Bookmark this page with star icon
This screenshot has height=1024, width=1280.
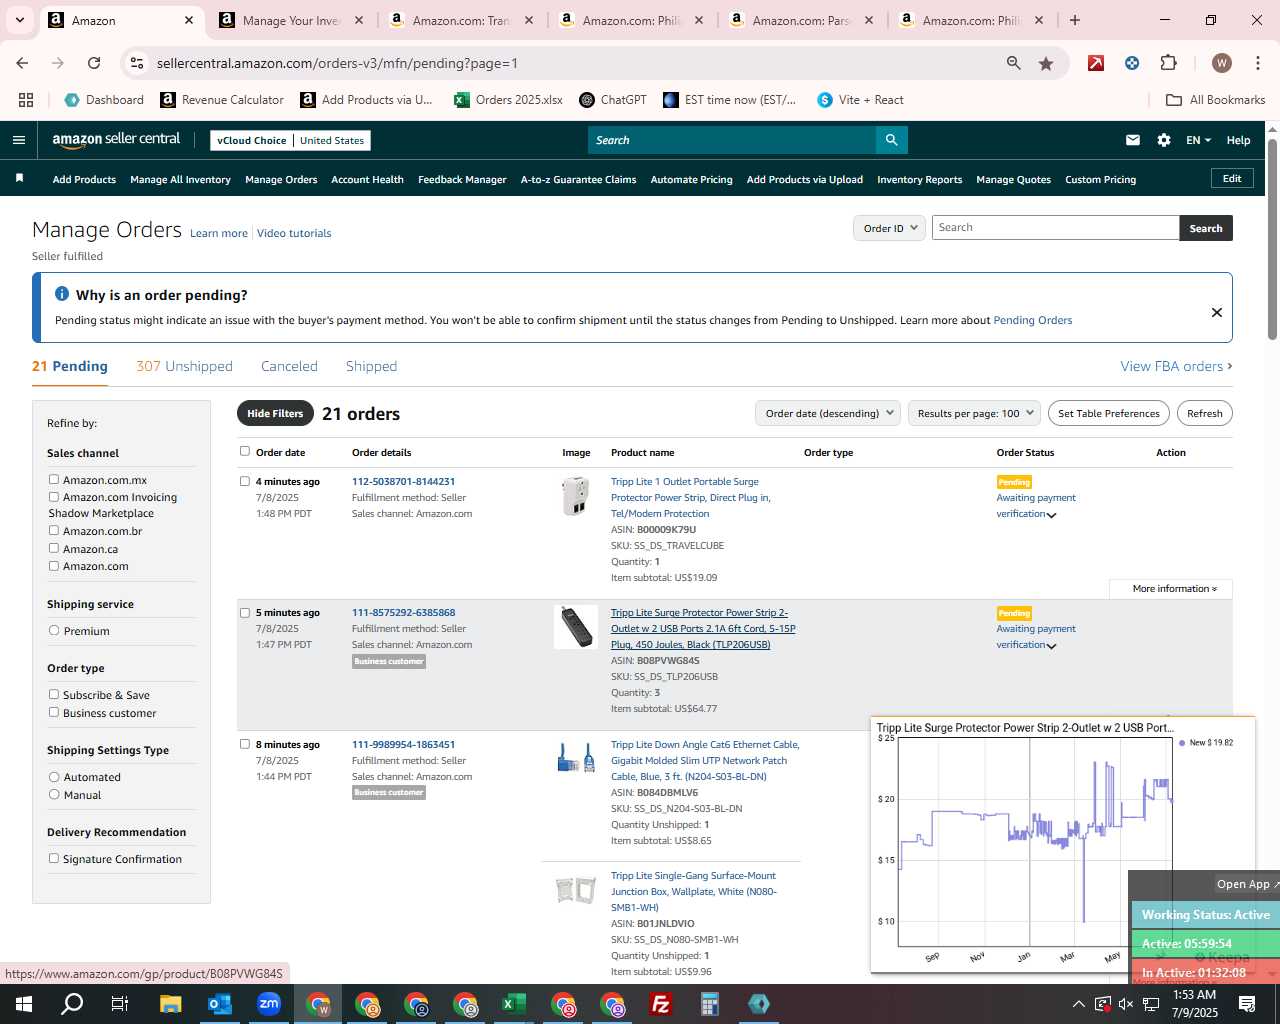click(x=1046, y=63)
